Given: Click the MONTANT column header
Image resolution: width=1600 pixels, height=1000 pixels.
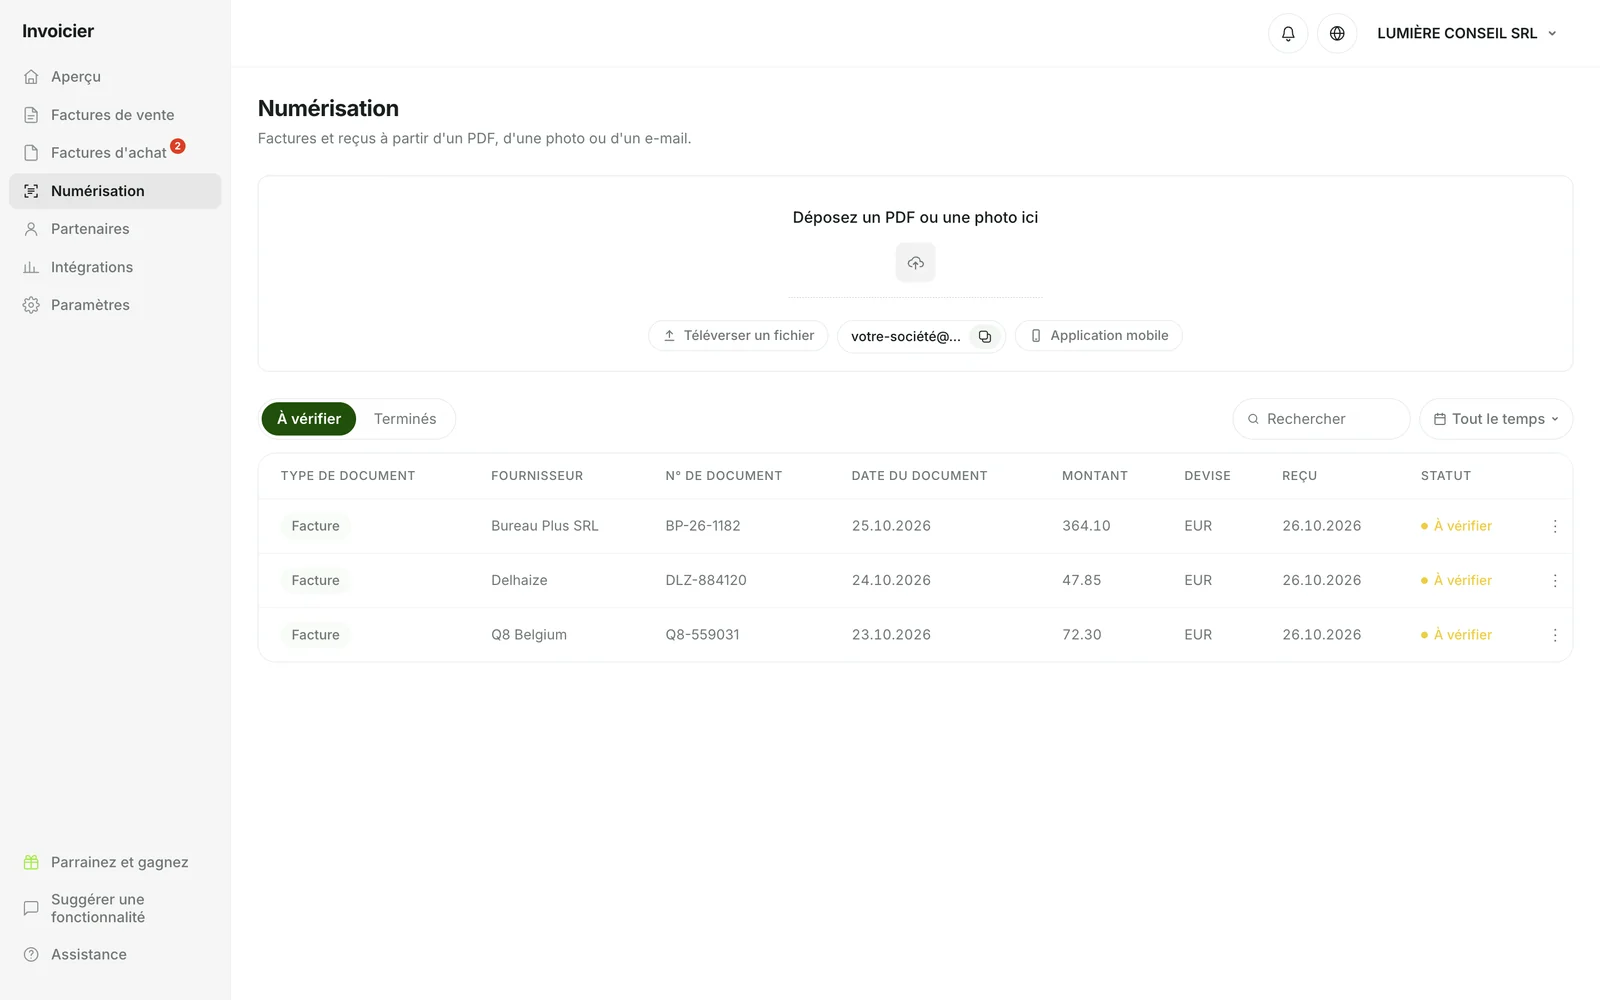Looking at the screenshot, I should click(x=1095, y=476).
